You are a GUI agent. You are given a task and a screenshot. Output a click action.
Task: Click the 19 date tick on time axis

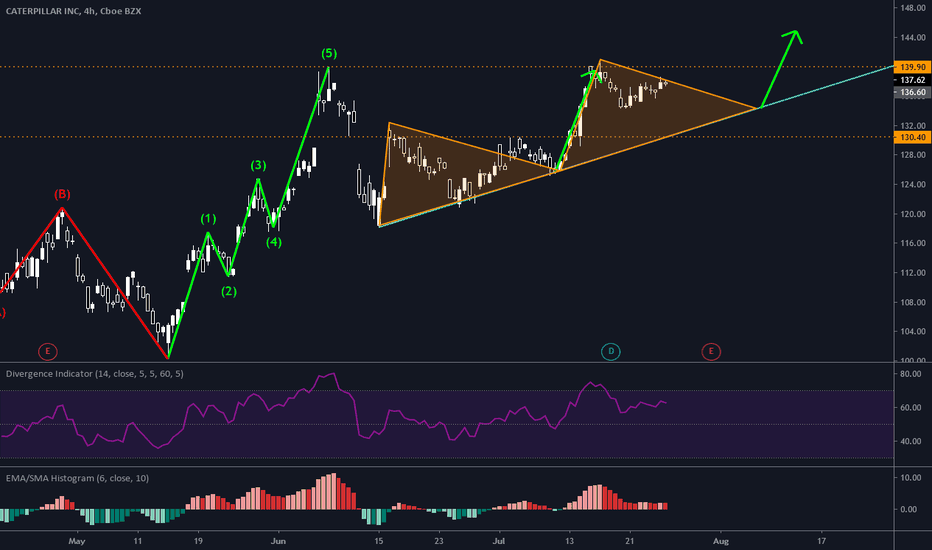pos(198,541)
